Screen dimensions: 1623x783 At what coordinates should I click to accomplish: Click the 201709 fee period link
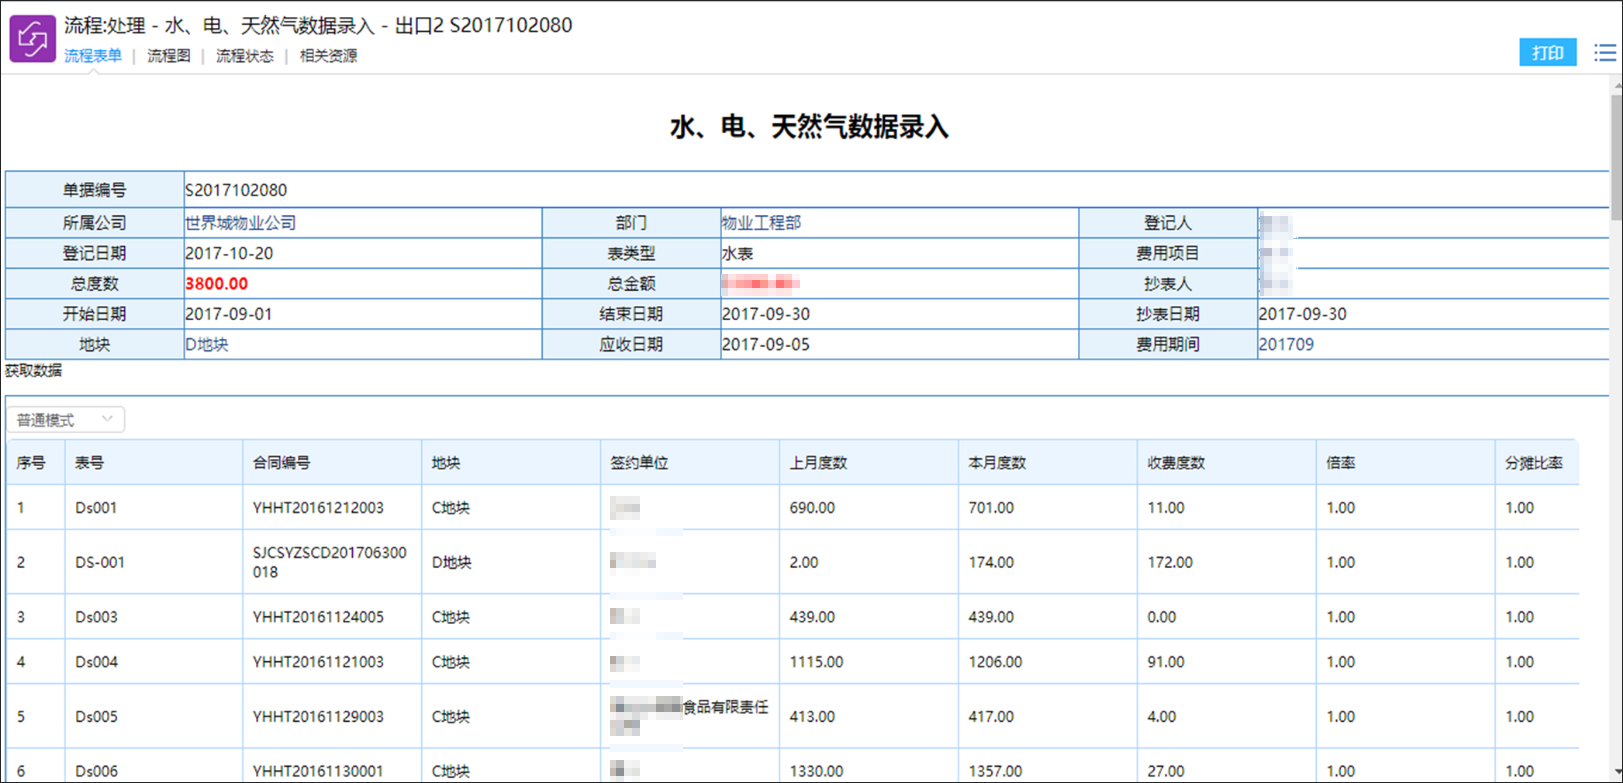click(x=1286, y=344)
